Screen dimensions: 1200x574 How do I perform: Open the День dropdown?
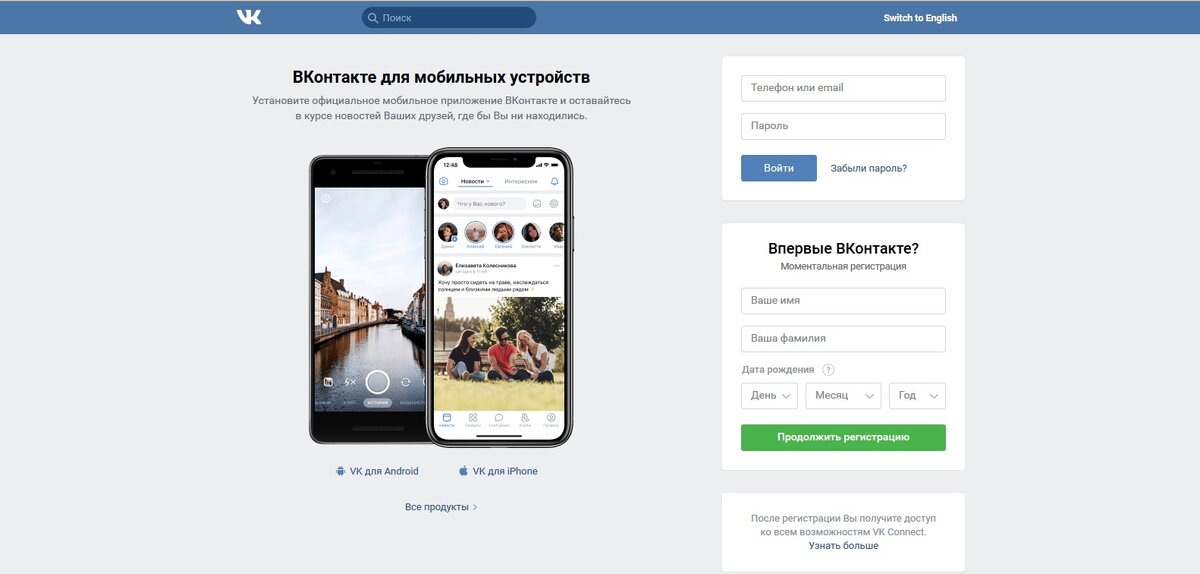[769, 396]
